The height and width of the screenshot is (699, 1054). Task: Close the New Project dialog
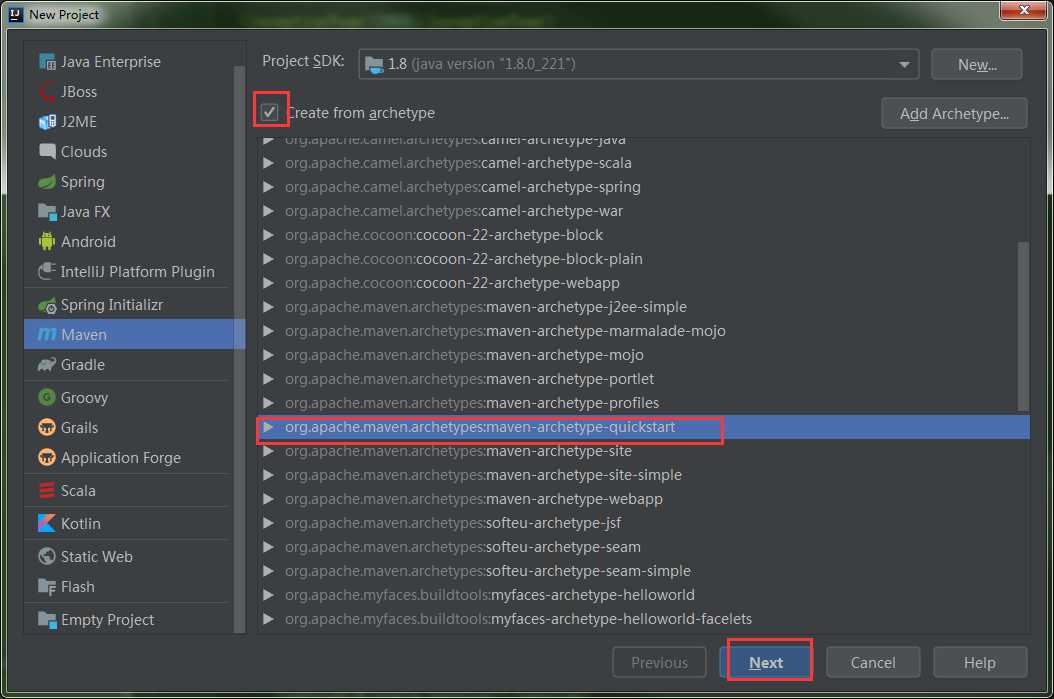tap(1023, 10)
